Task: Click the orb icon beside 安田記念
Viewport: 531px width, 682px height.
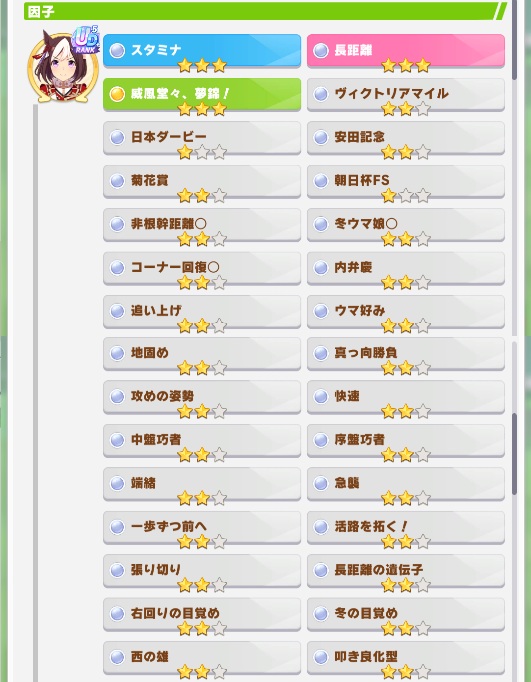Action: [x=321, y=137]
